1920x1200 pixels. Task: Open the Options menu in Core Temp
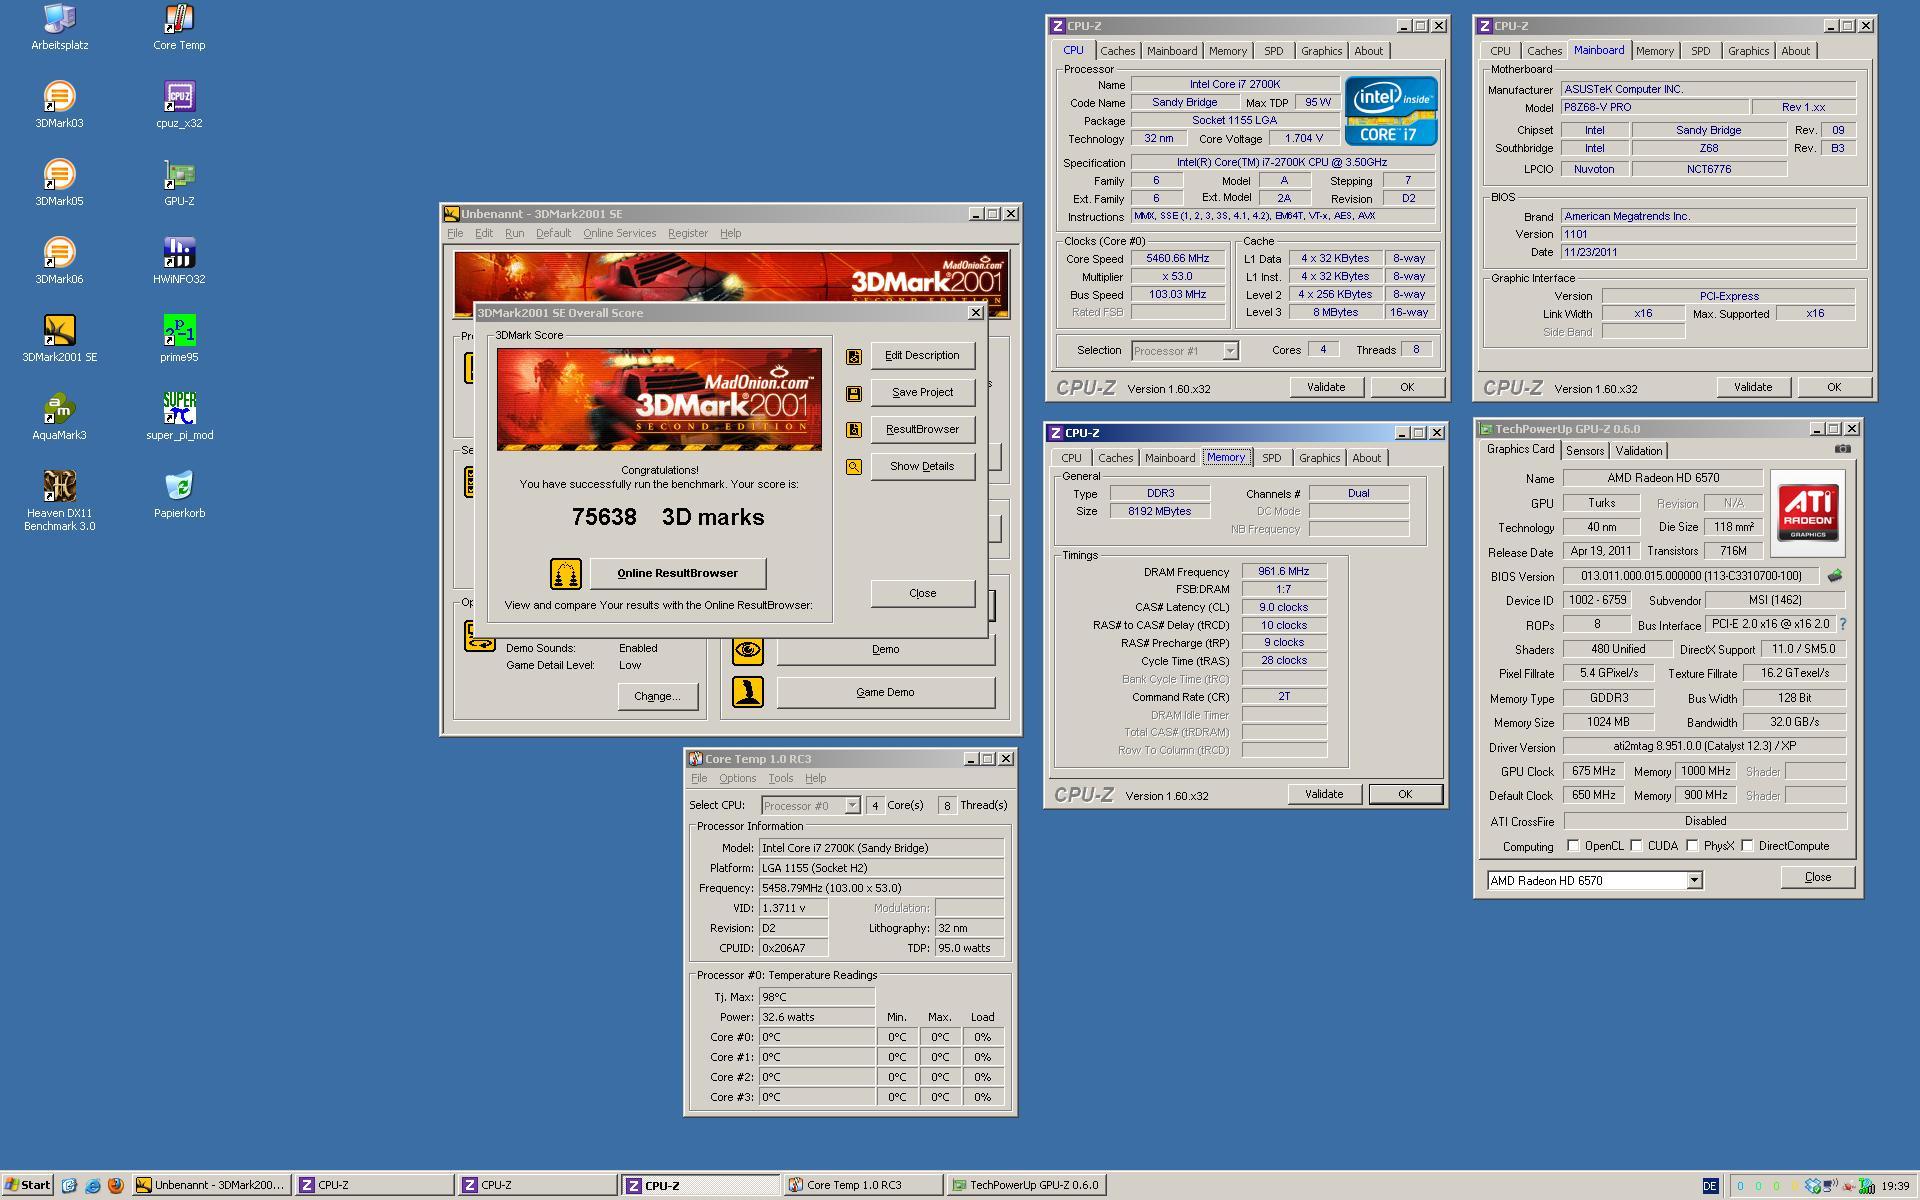[x=737, y=778]
